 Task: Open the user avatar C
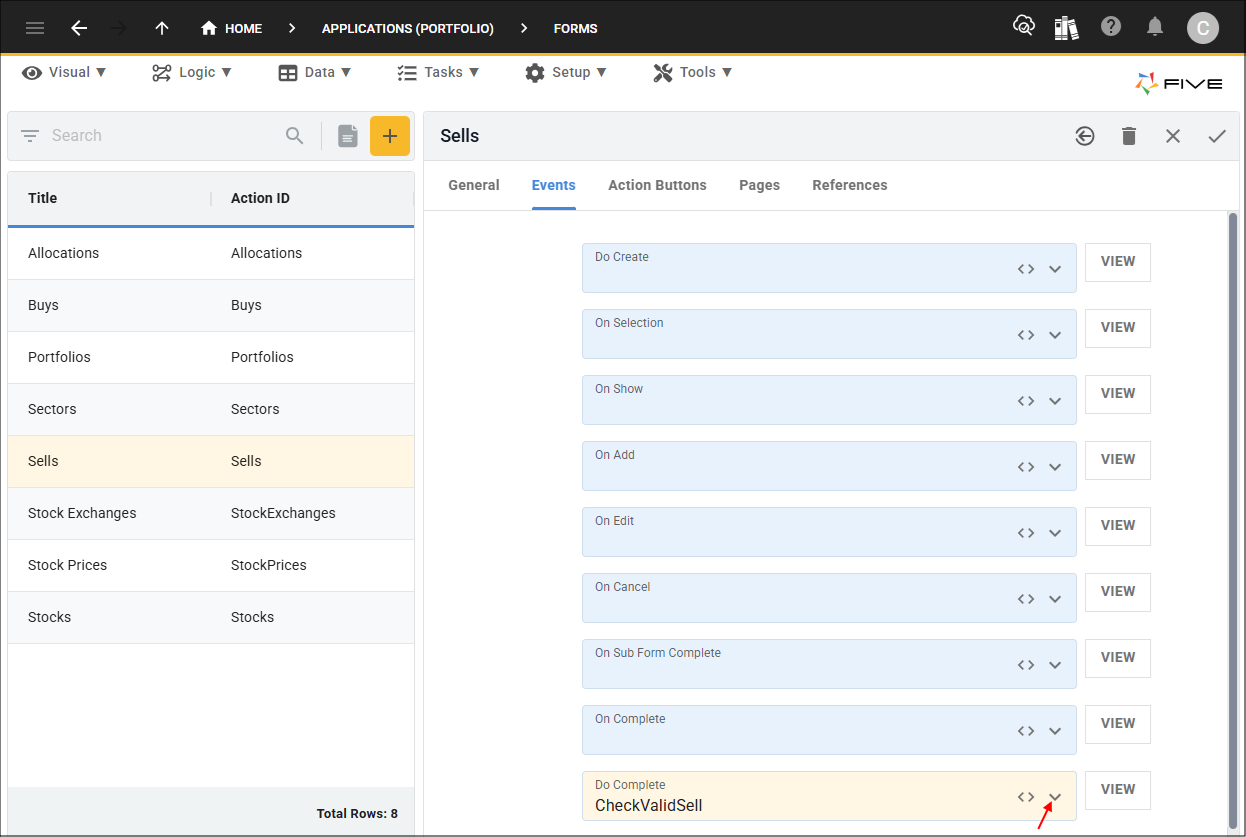pos(1203,28)
